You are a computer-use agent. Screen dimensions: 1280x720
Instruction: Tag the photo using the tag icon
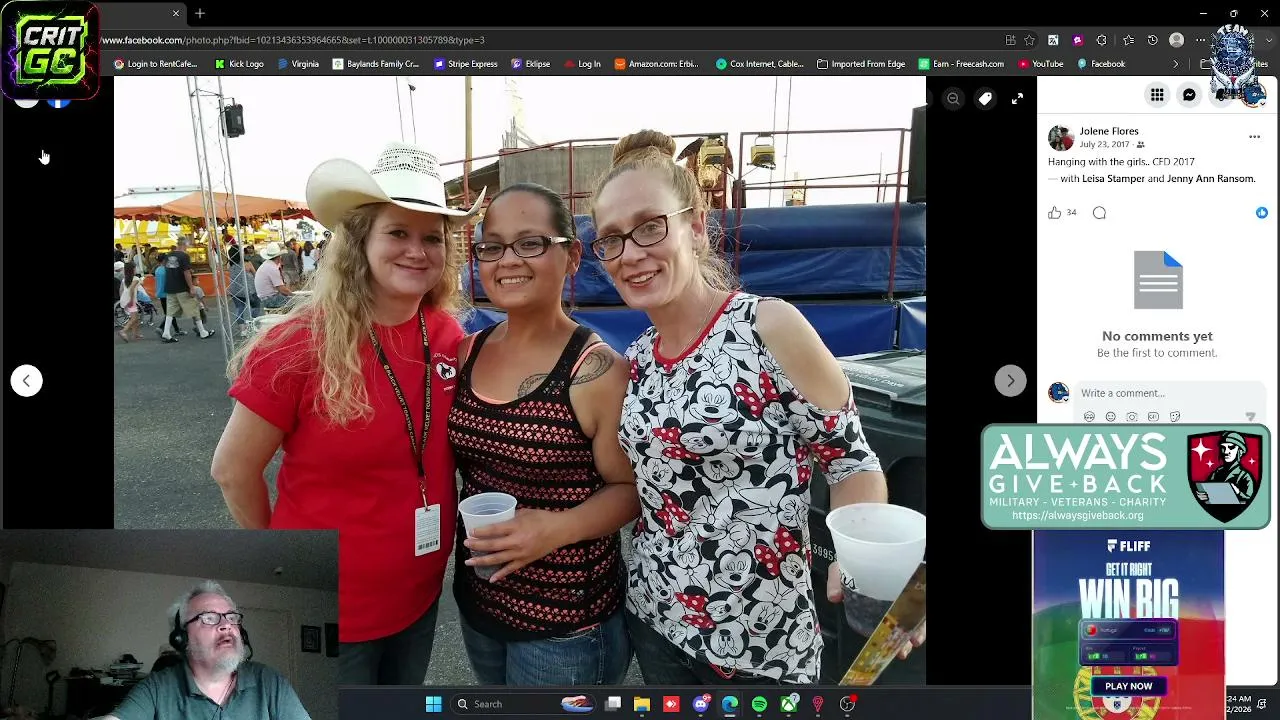point(985,98)
